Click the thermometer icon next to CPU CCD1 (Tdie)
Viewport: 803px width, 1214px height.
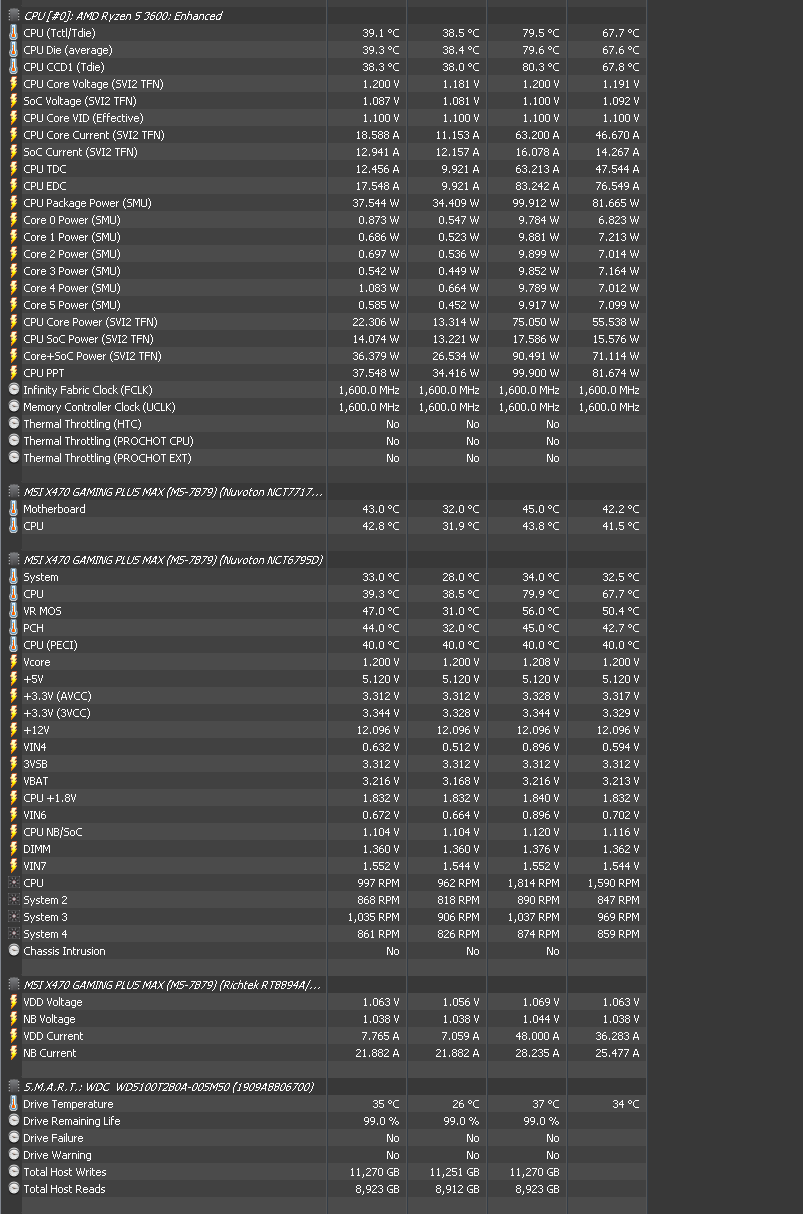tap(14, 67)
